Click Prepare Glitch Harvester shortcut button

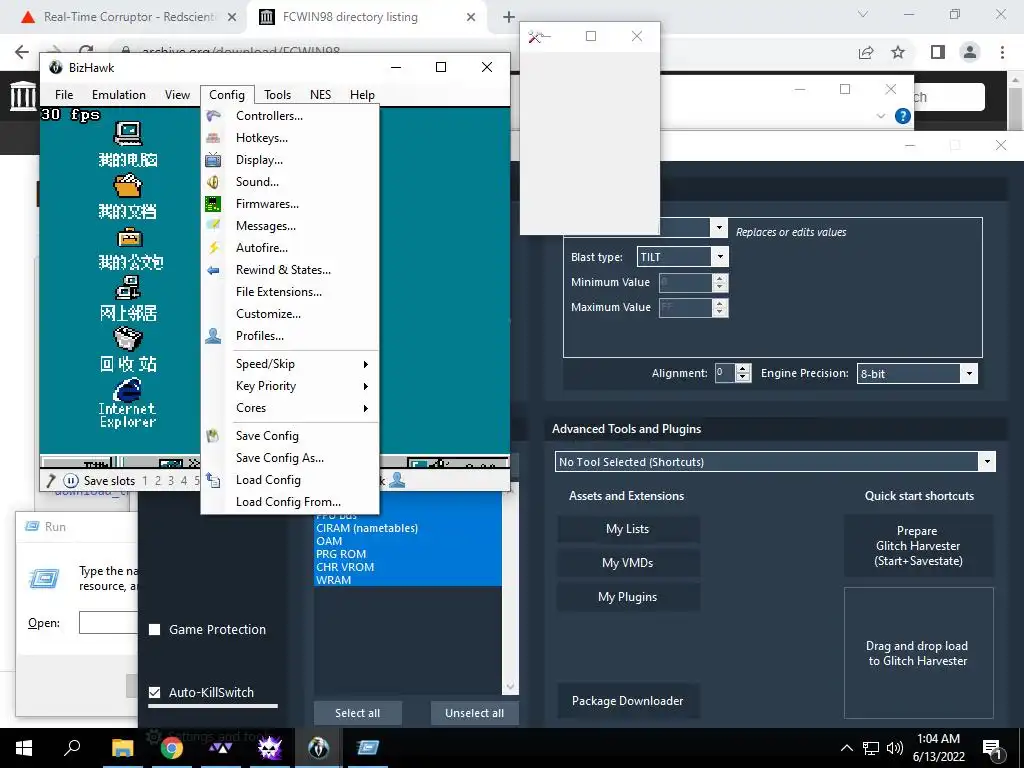click(918, 546)
